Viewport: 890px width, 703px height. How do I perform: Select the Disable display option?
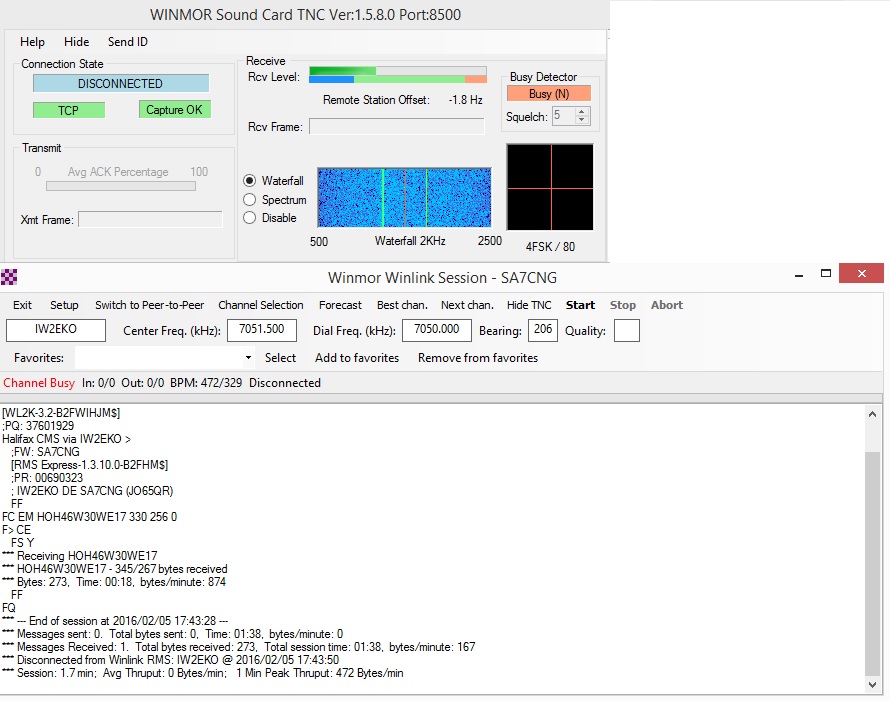(249, 218)
